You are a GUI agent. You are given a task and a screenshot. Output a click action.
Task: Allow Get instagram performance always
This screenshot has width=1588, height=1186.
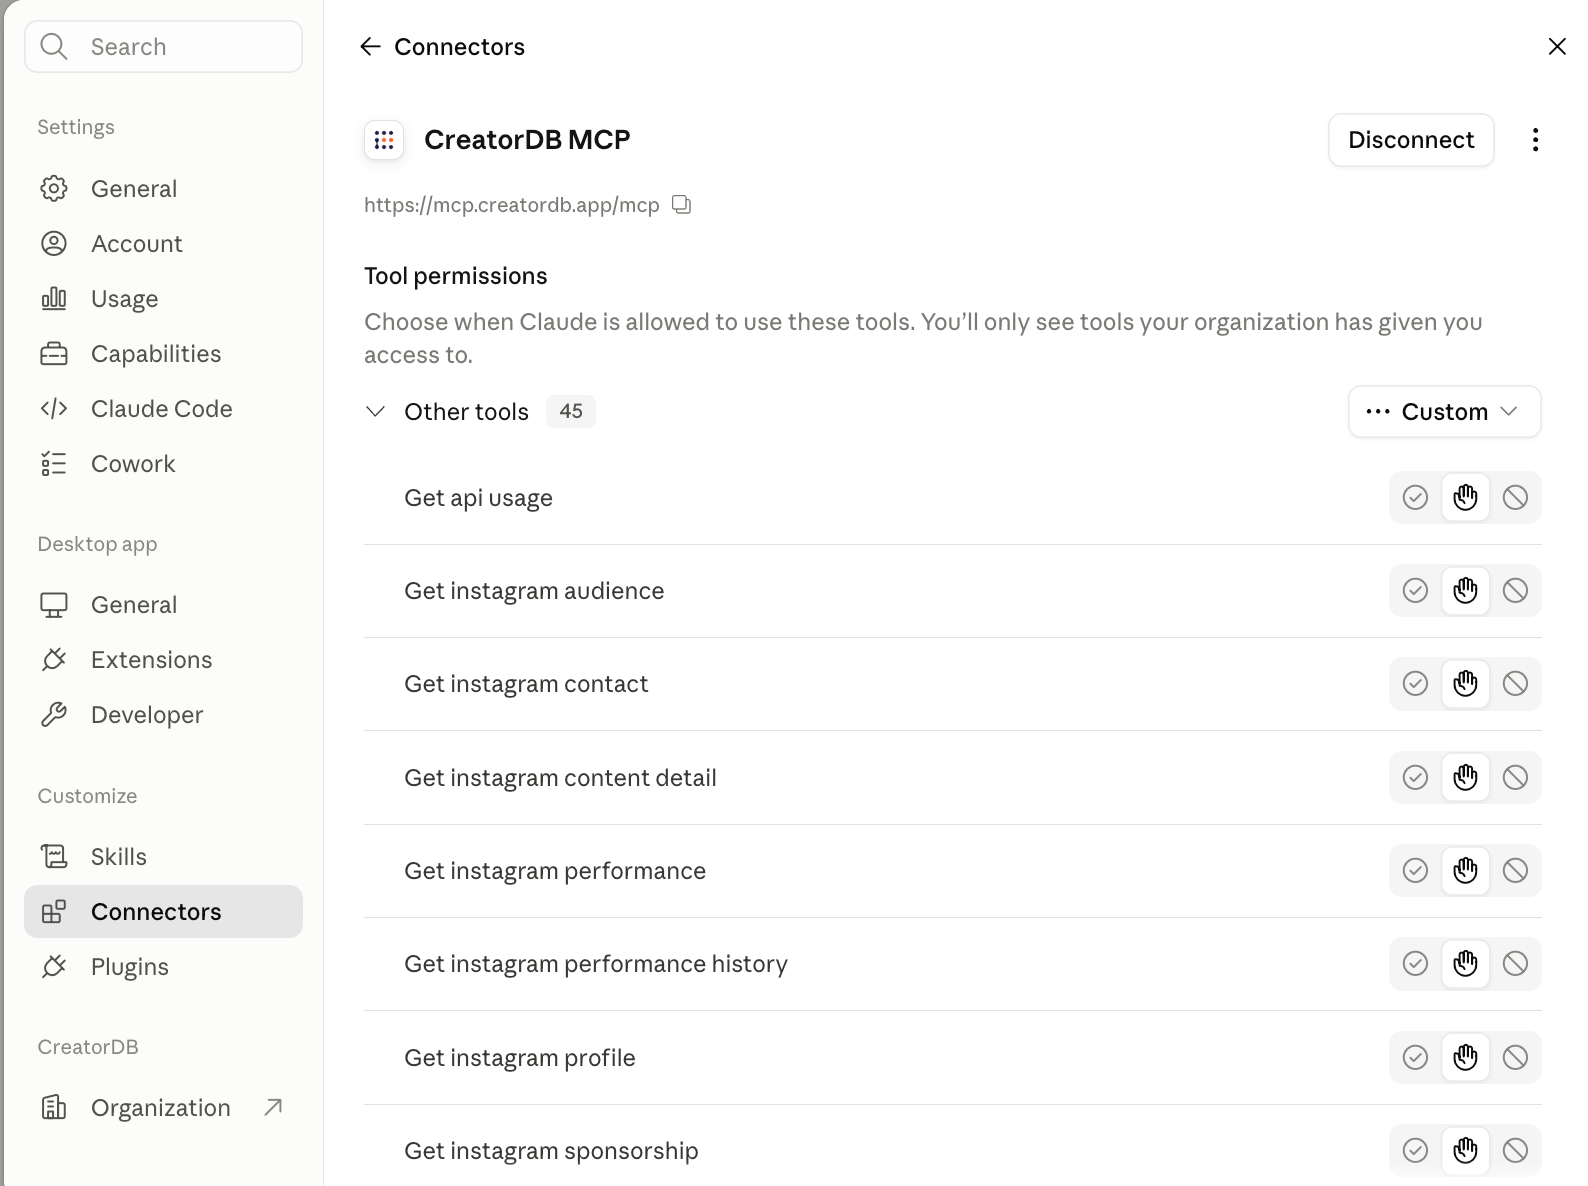1415,871
